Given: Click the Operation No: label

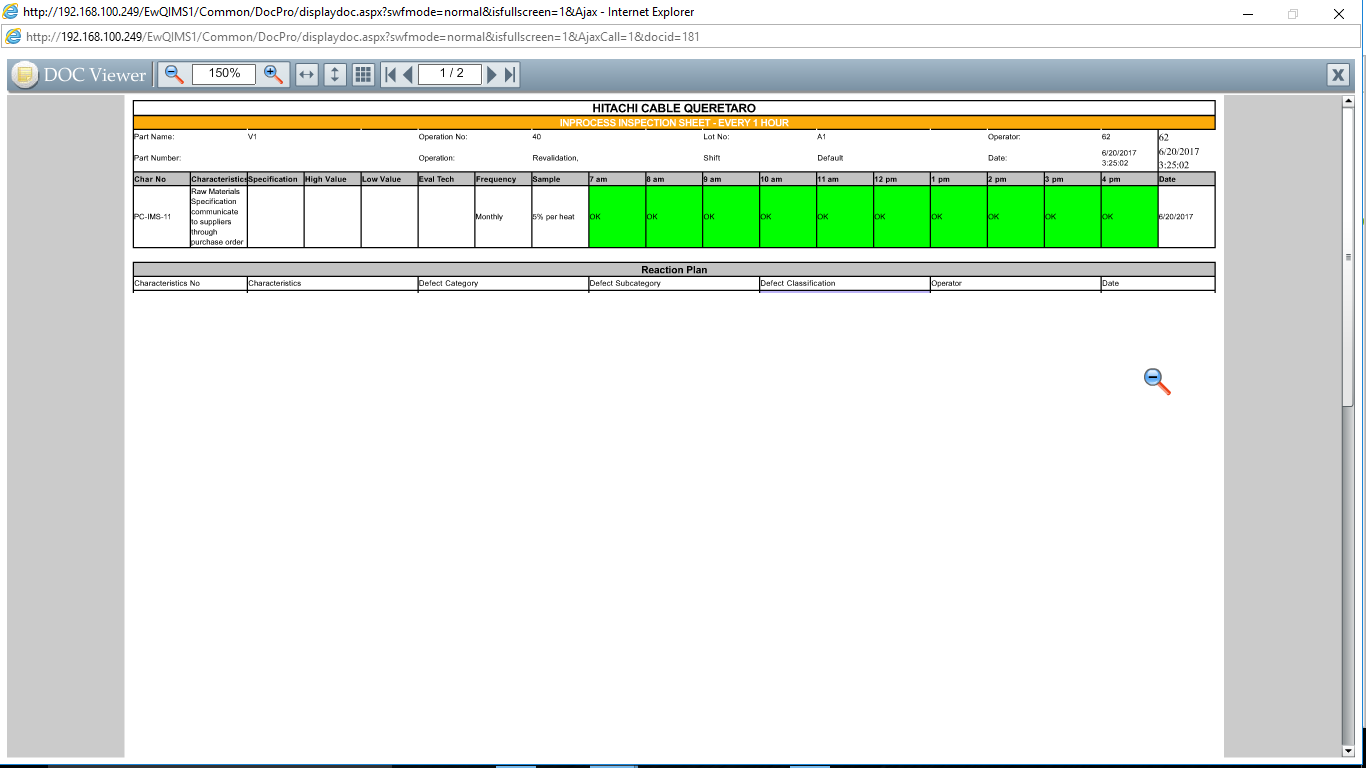Looking at the screenshot, I should [443, 137].
